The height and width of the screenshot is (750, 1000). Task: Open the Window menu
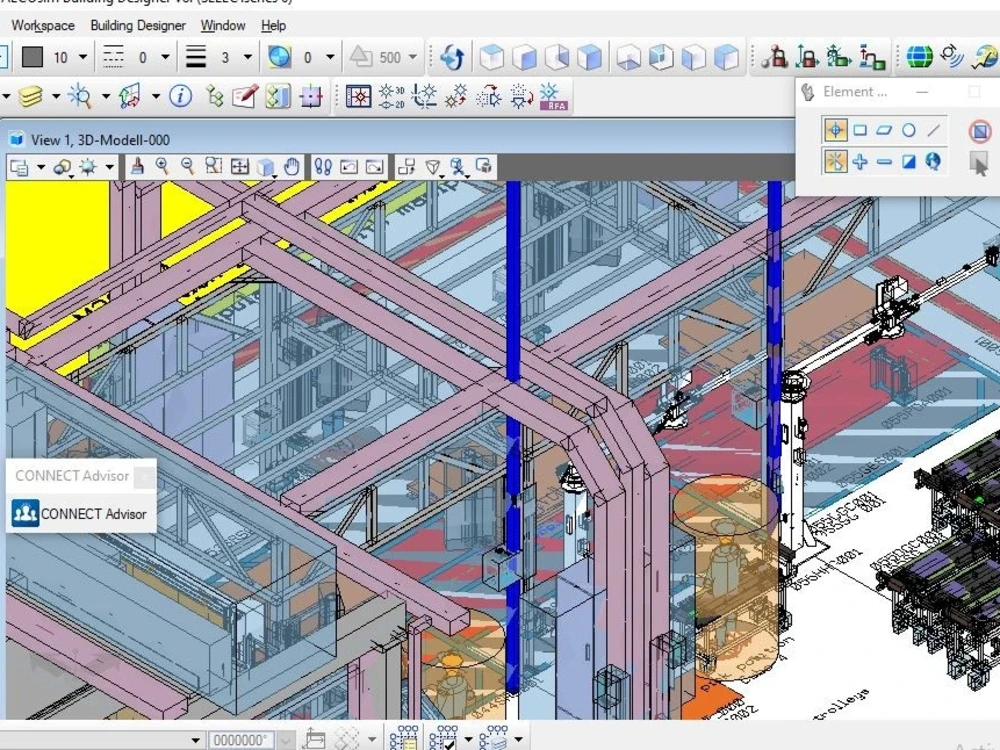tap(223, 26)
